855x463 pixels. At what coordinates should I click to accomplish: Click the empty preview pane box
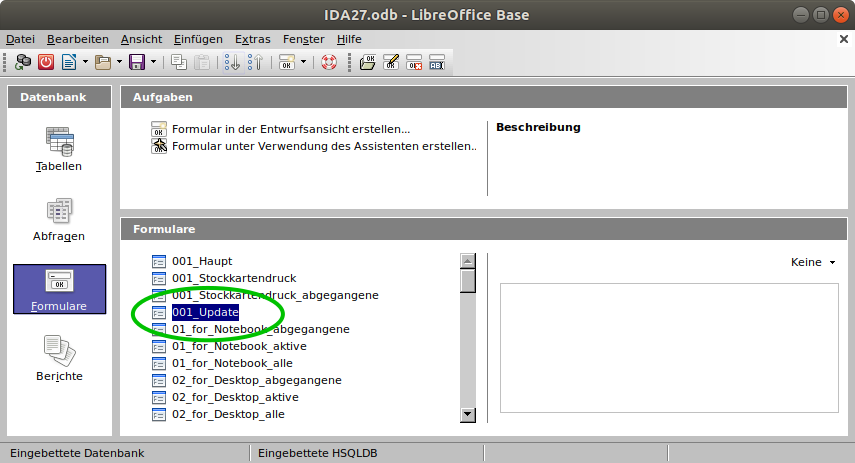(x=669, y=348)
